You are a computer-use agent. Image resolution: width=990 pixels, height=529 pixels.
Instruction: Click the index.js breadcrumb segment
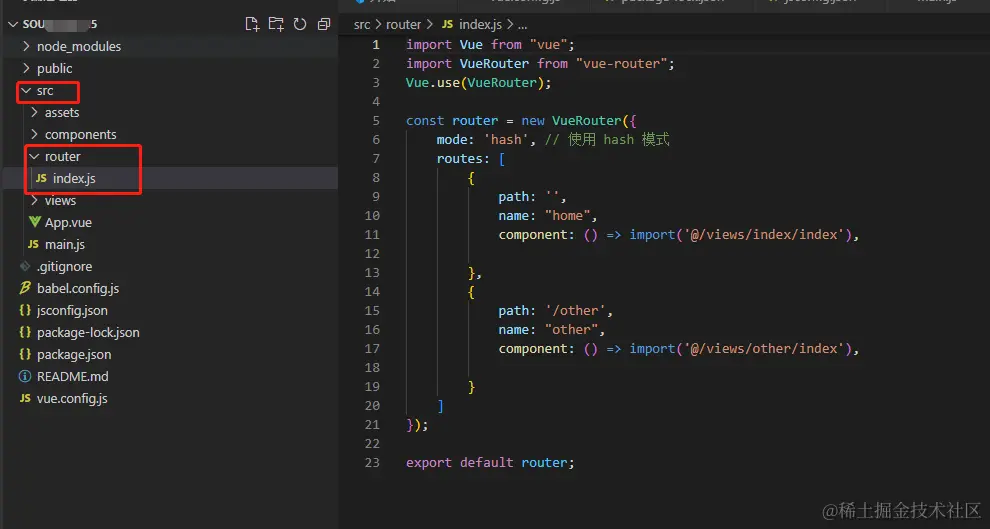[x=480, y=24]
